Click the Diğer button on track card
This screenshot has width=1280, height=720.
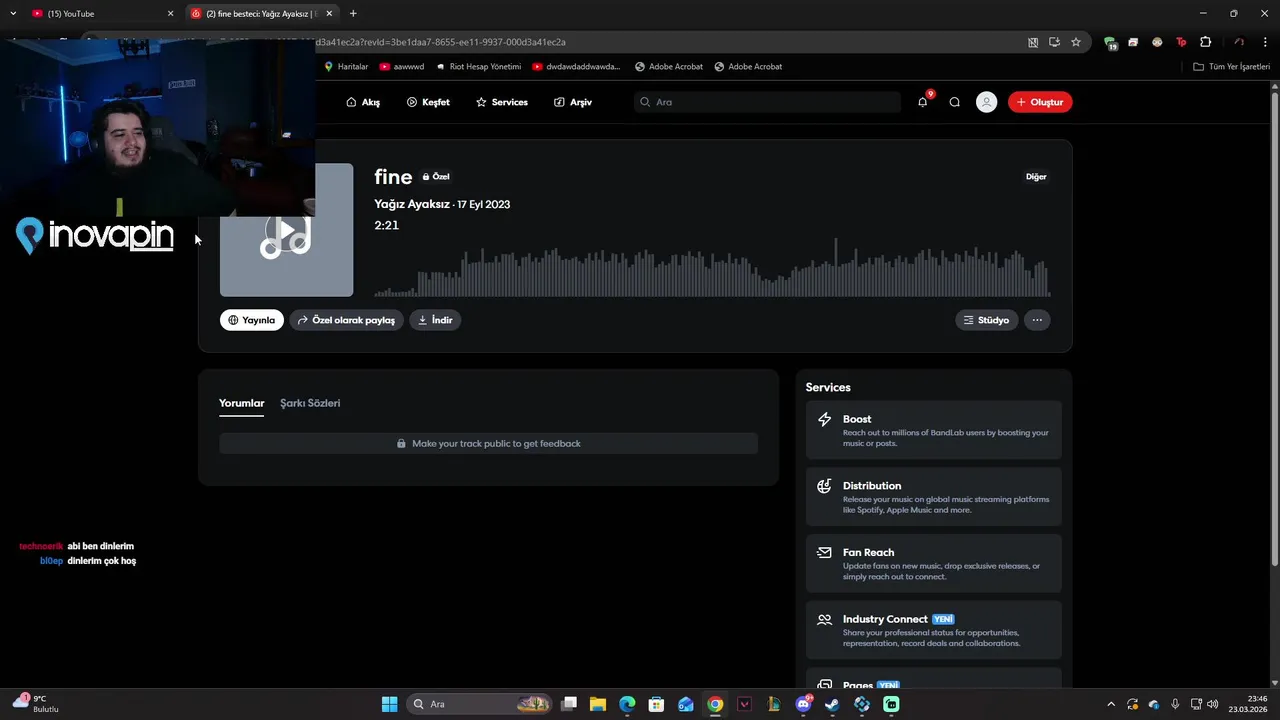pos(1036,177)
